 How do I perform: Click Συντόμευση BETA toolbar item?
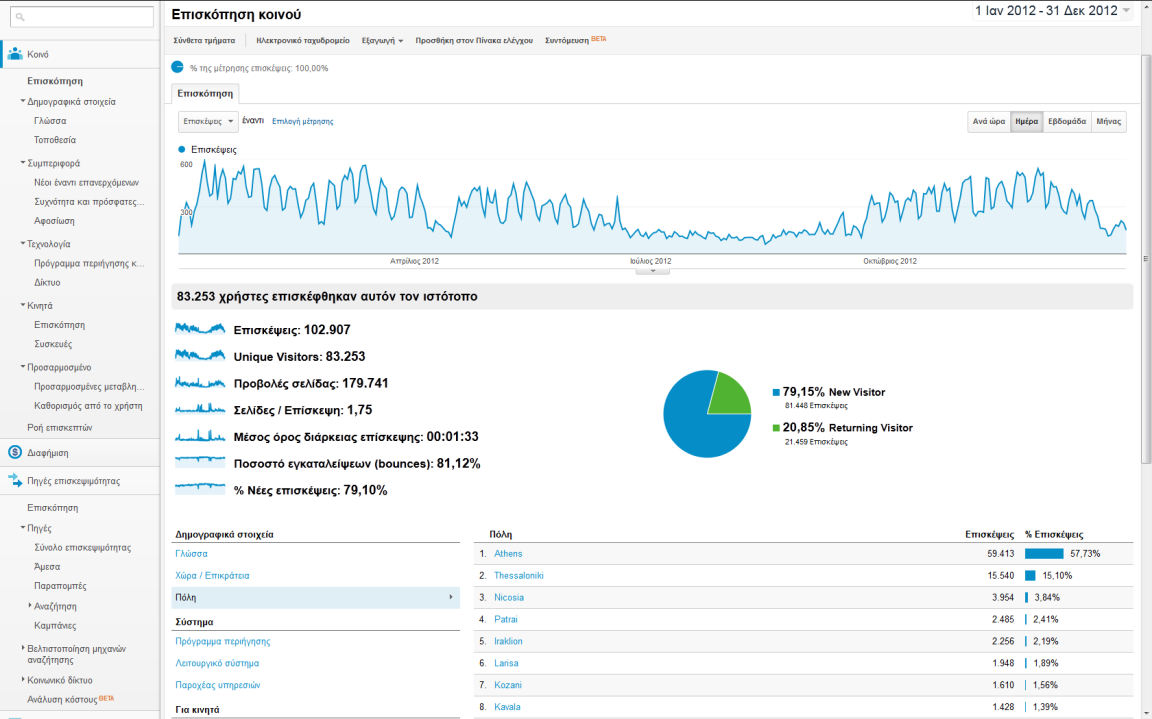tap(575, 40)
